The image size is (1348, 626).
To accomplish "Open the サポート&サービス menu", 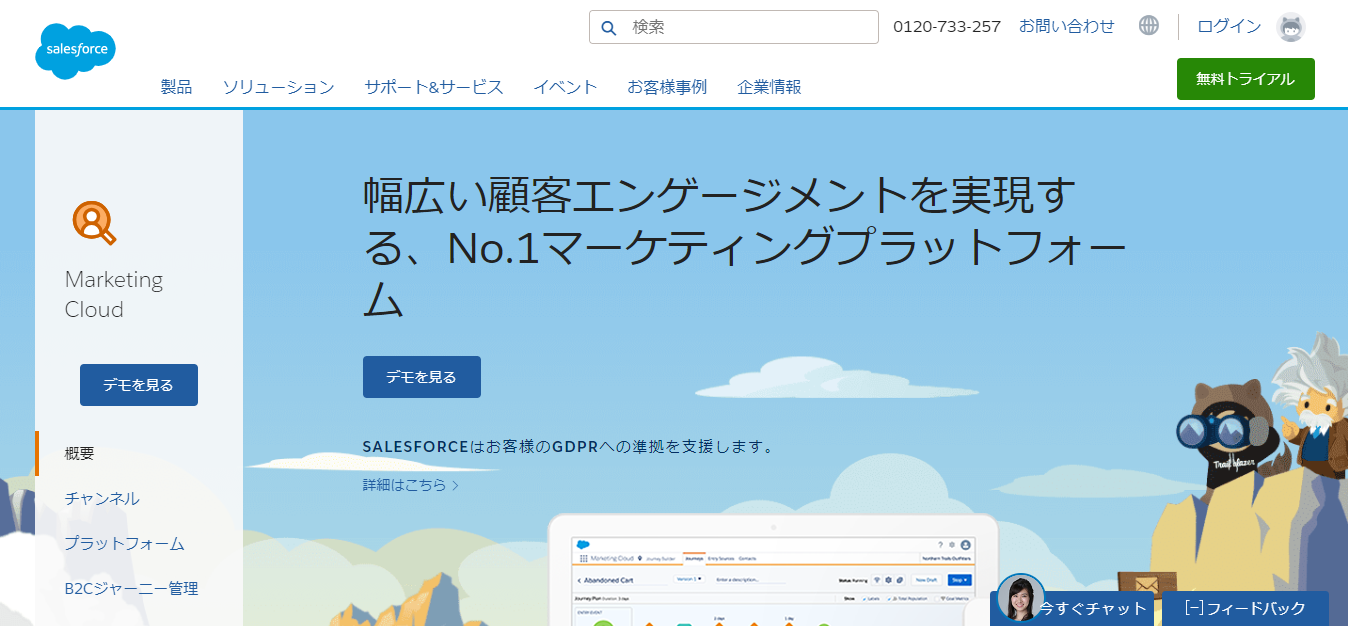I will (x=434, y=87).
